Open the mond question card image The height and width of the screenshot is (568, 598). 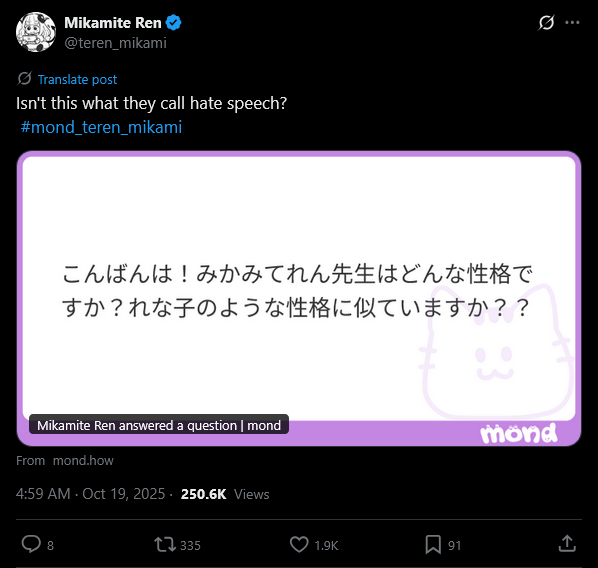click(299, 298)
